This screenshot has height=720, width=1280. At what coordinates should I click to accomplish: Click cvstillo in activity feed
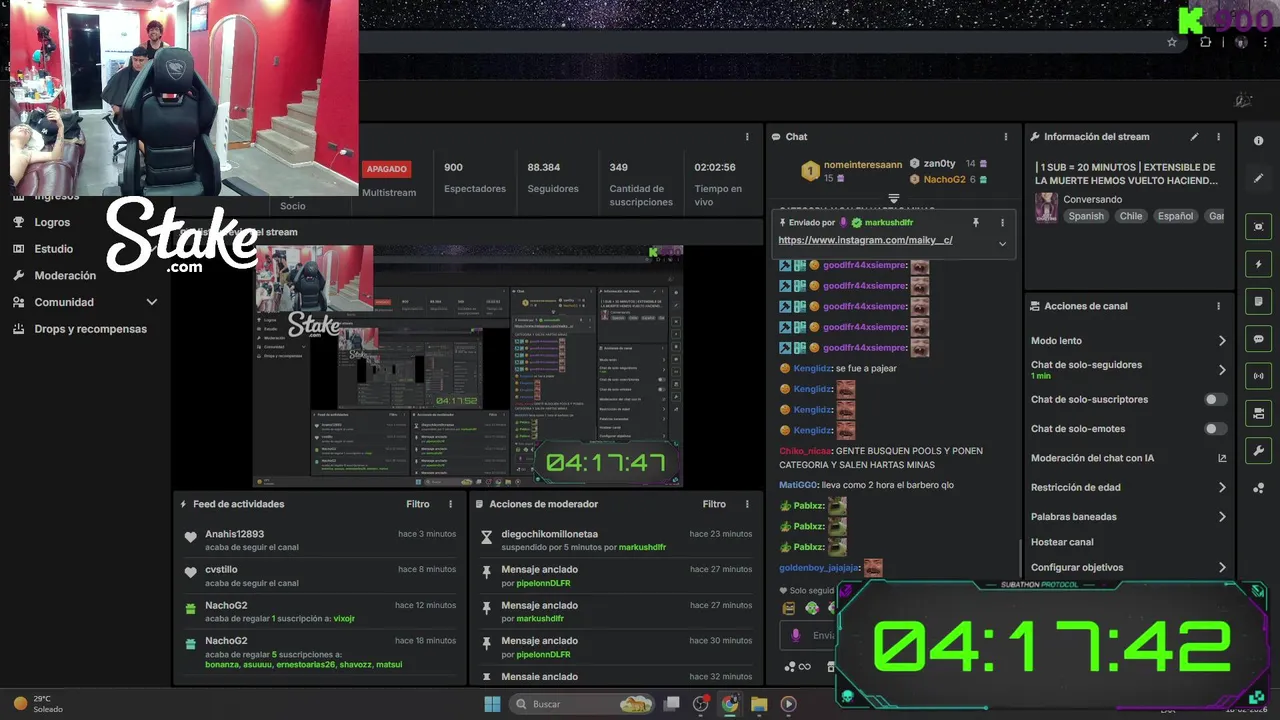[221, 570]
